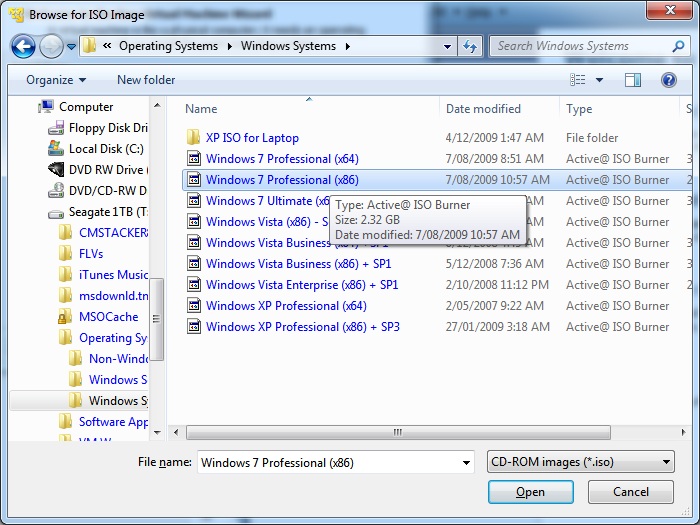The image size is (700, 525).
Task: Select the Non-Windows subfolder in tree
Action: pyautogui.click(x=118, y=358)
